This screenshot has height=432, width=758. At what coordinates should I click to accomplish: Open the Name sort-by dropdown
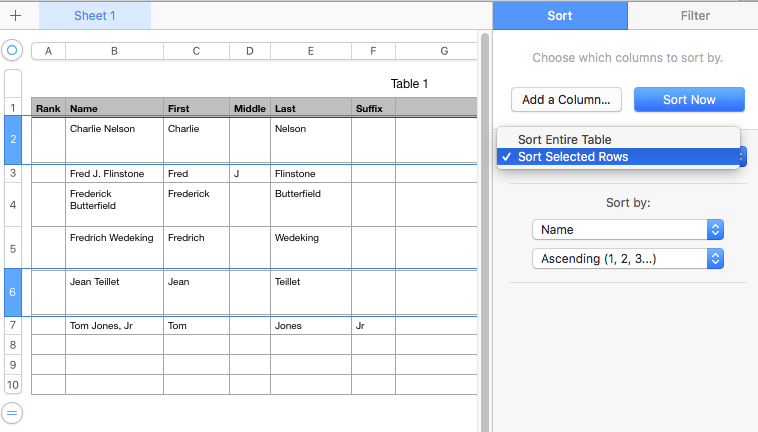point(627,230)
